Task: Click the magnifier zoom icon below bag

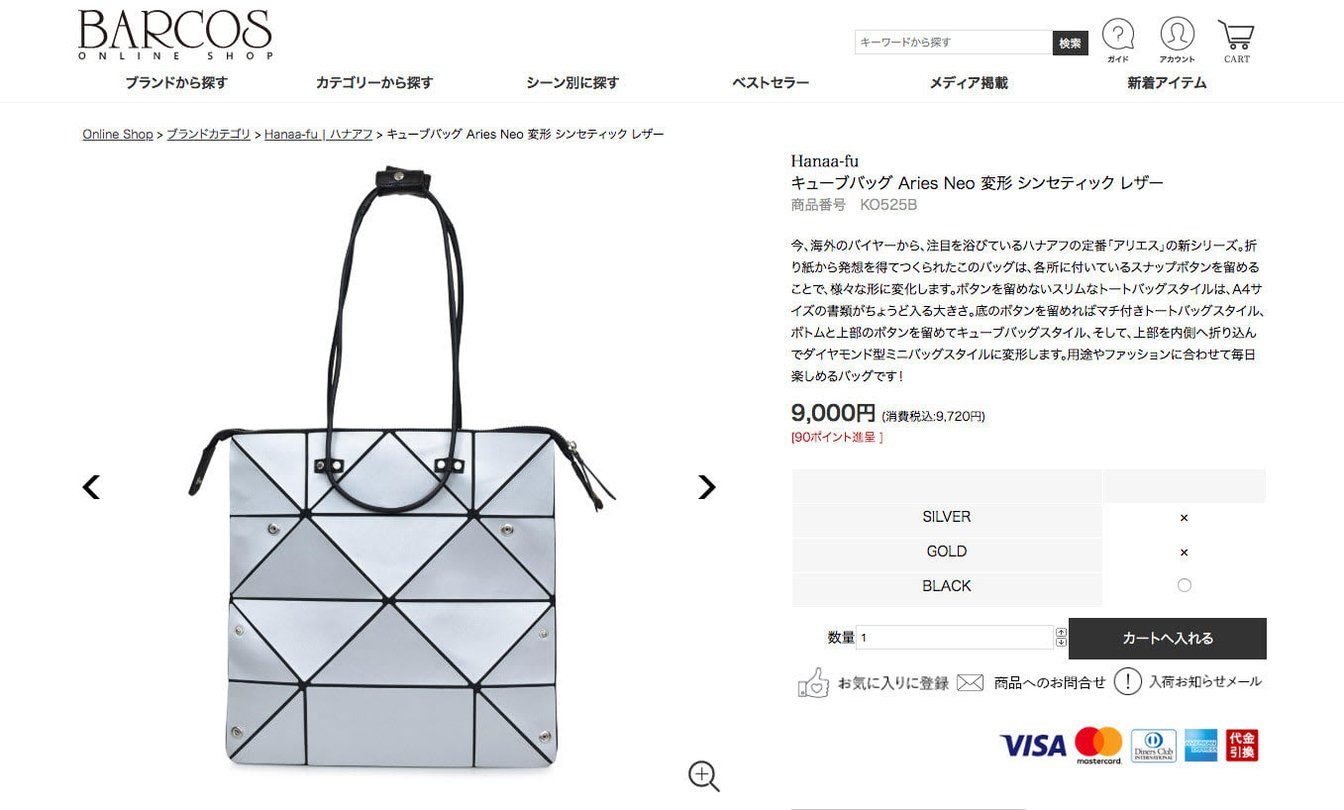Action: [704, 775]
